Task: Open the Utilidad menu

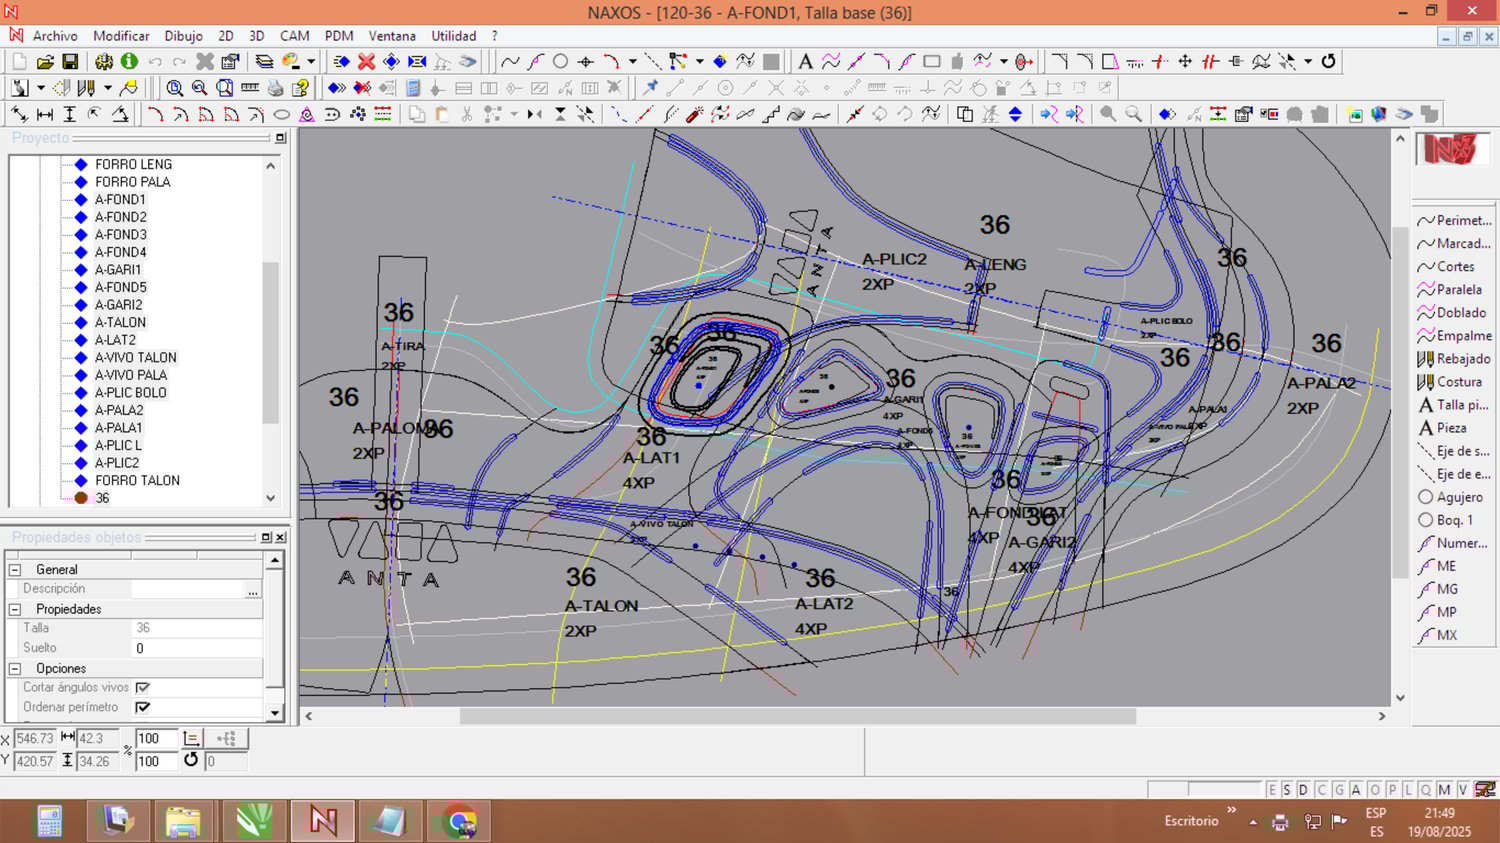Action: pyautogui.click(x=453, y=36)
